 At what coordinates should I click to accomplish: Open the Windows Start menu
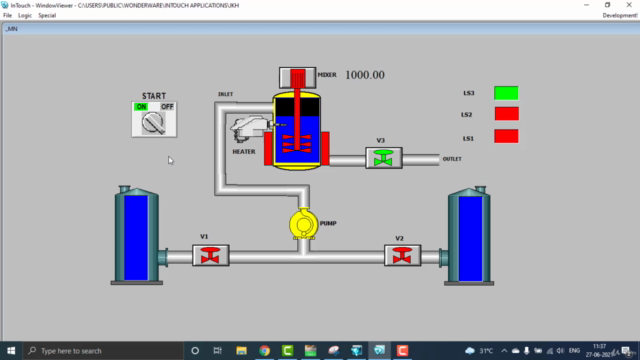point(11,351)
